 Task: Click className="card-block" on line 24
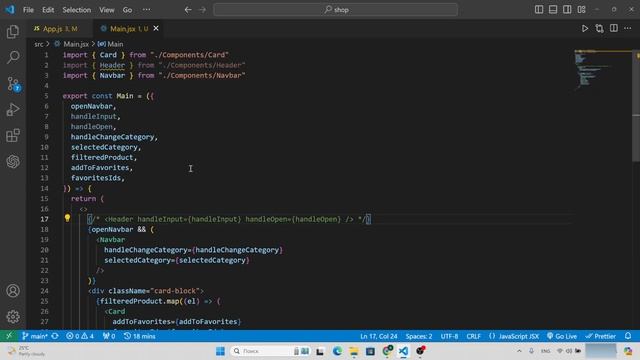click(154, 291)
